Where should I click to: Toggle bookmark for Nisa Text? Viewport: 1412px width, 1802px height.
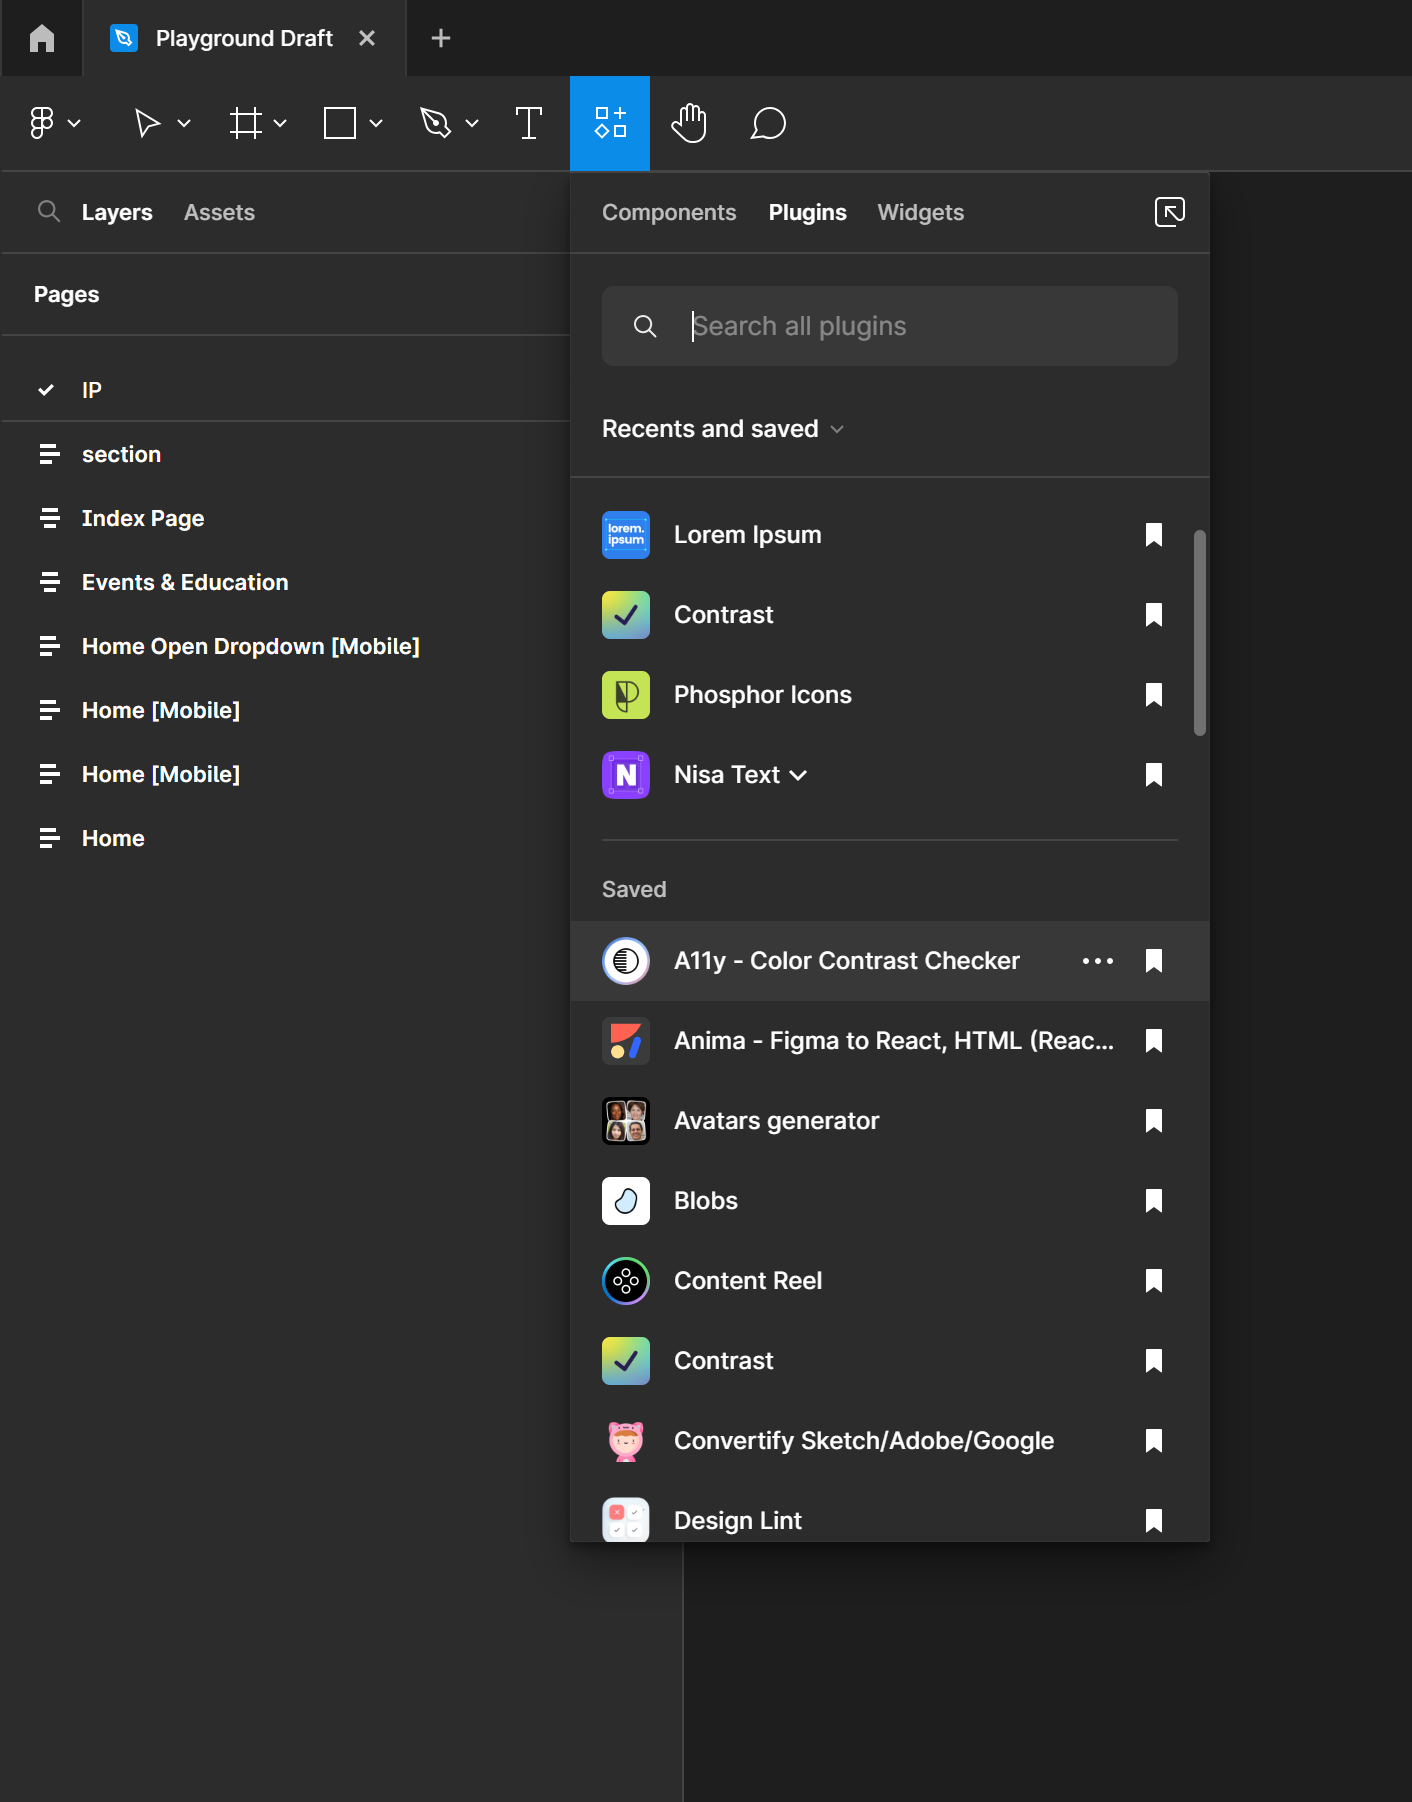point(1154,775)
